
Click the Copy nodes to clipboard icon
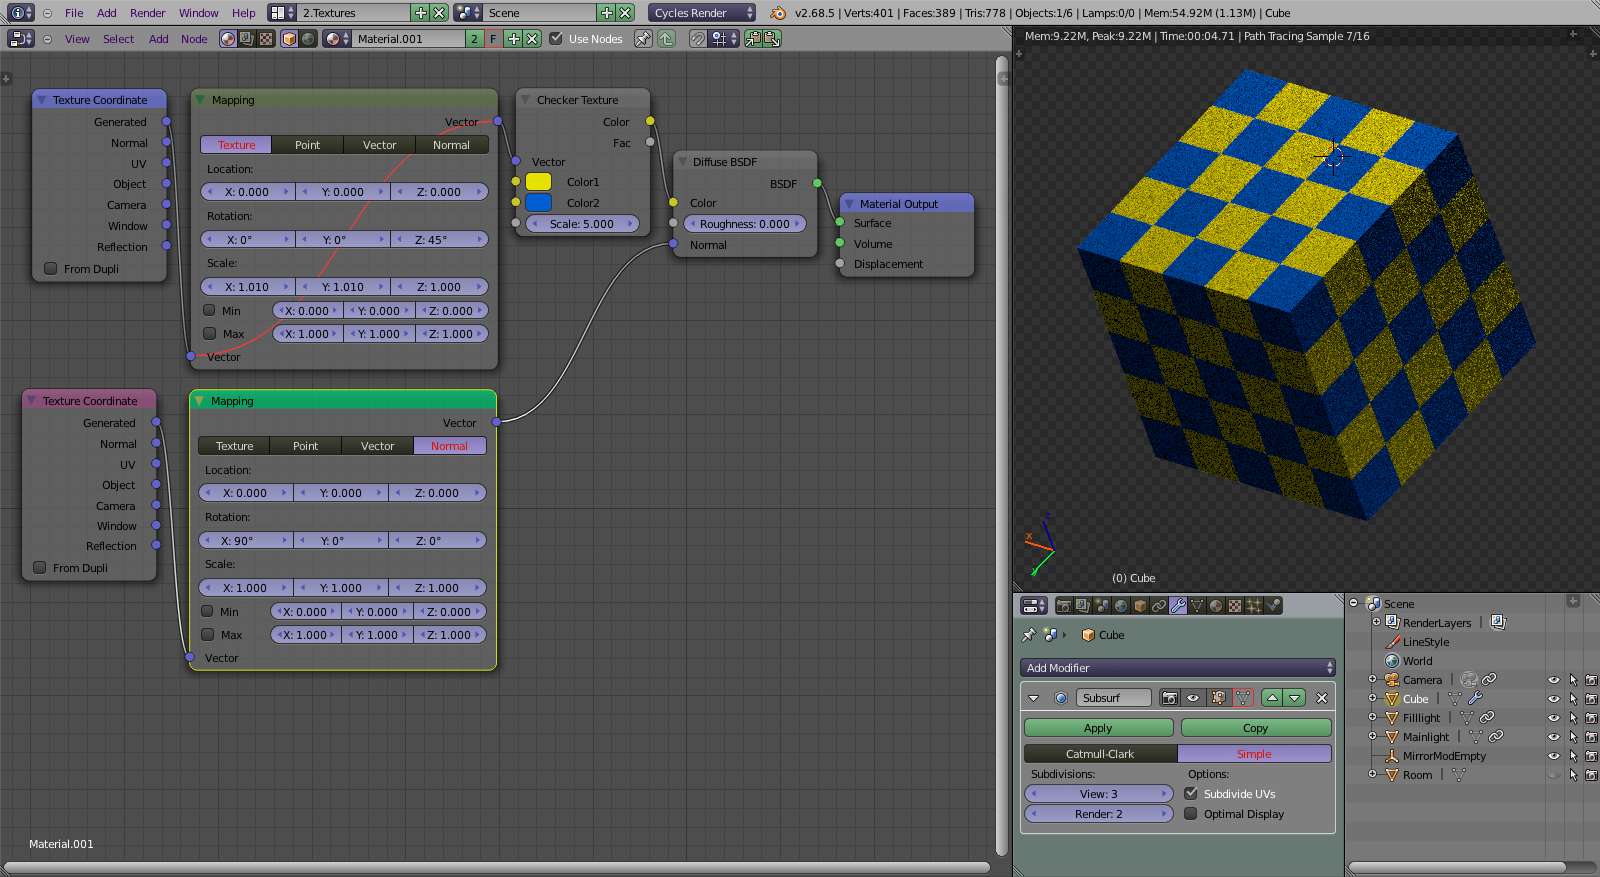pos(753,39)
